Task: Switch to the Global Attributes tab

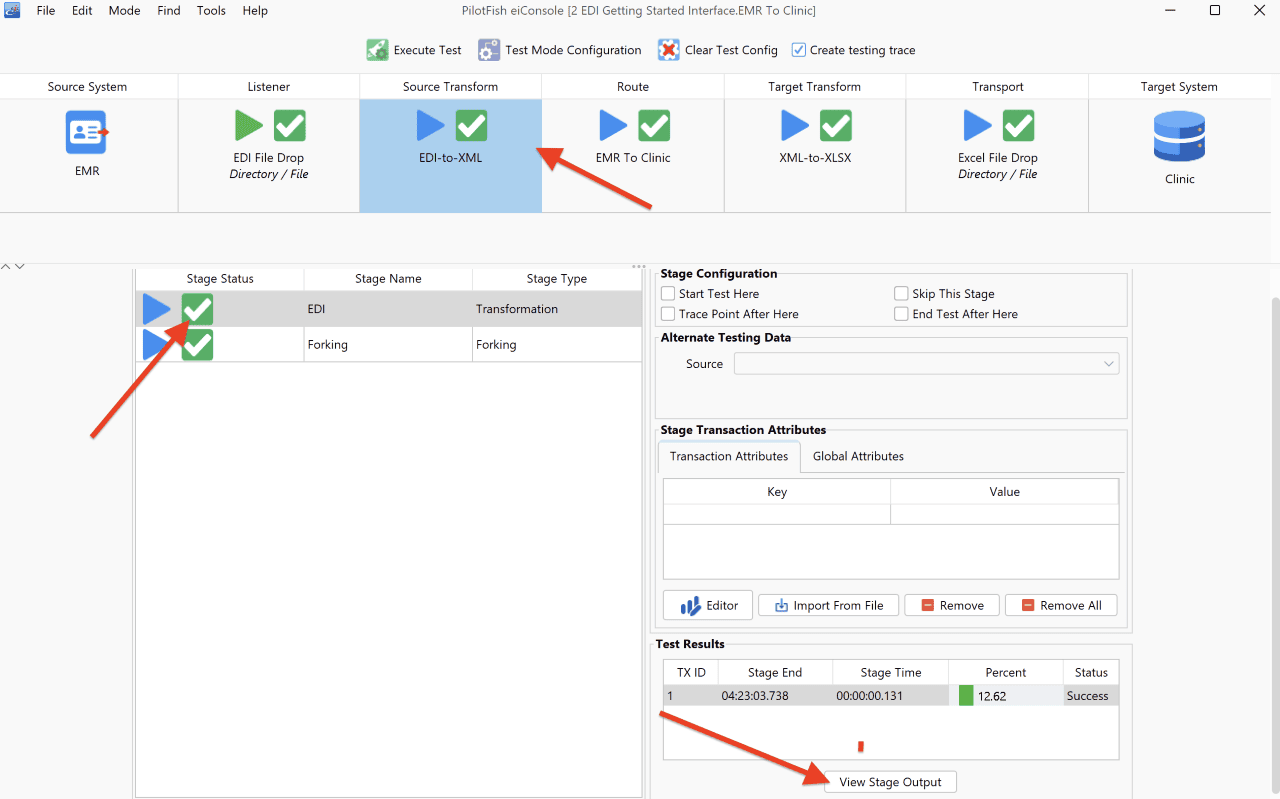Action: pos(858,456)
